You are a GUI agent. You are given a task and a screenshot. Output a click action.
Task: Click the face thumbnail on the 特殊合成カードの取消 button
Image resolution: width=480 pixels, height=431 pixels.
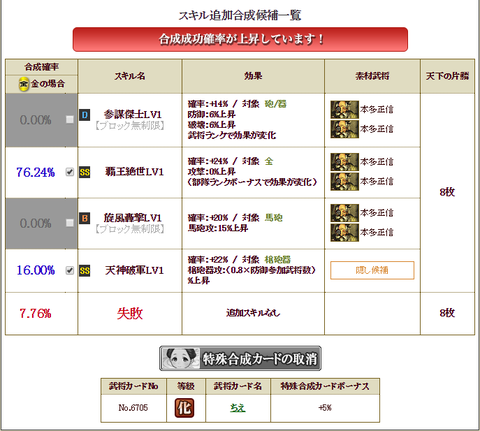(180, 358)
